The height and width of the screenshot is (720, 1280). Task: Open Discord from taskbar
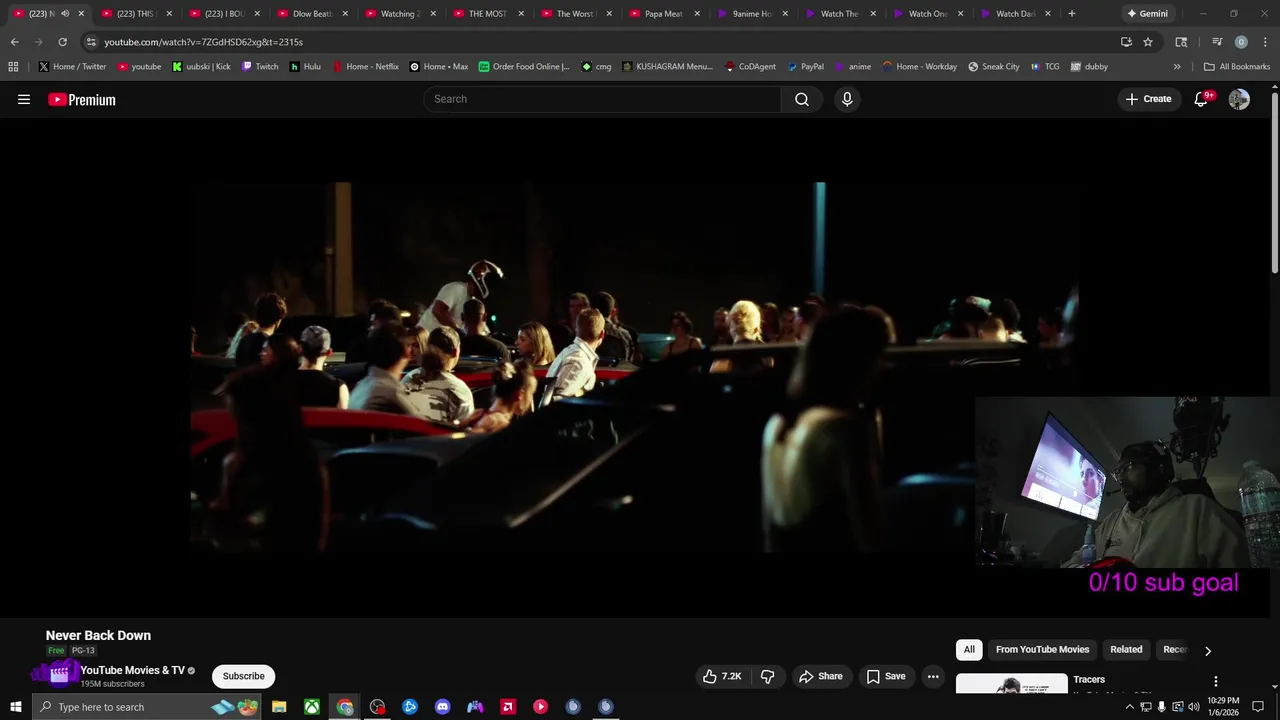(x=442, y=707)
